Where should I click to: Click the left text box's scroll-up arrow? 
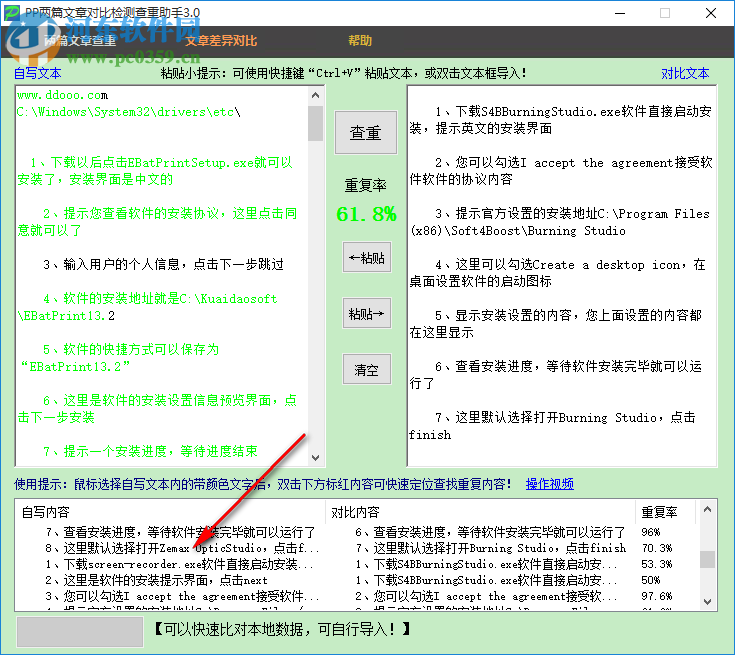click(x=315, y=96)
